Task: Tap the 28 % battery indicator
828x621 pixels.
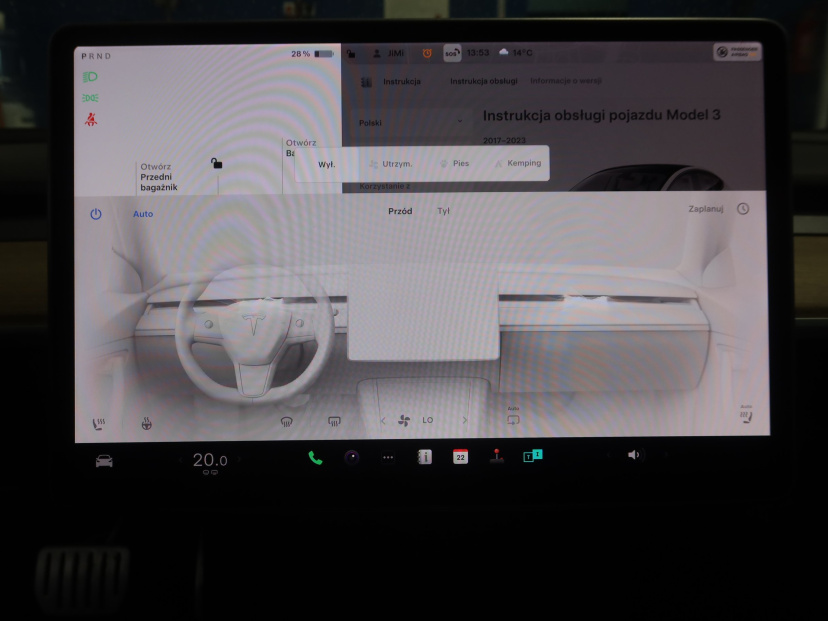Action: pyautogui.click(x=312, y=54)
